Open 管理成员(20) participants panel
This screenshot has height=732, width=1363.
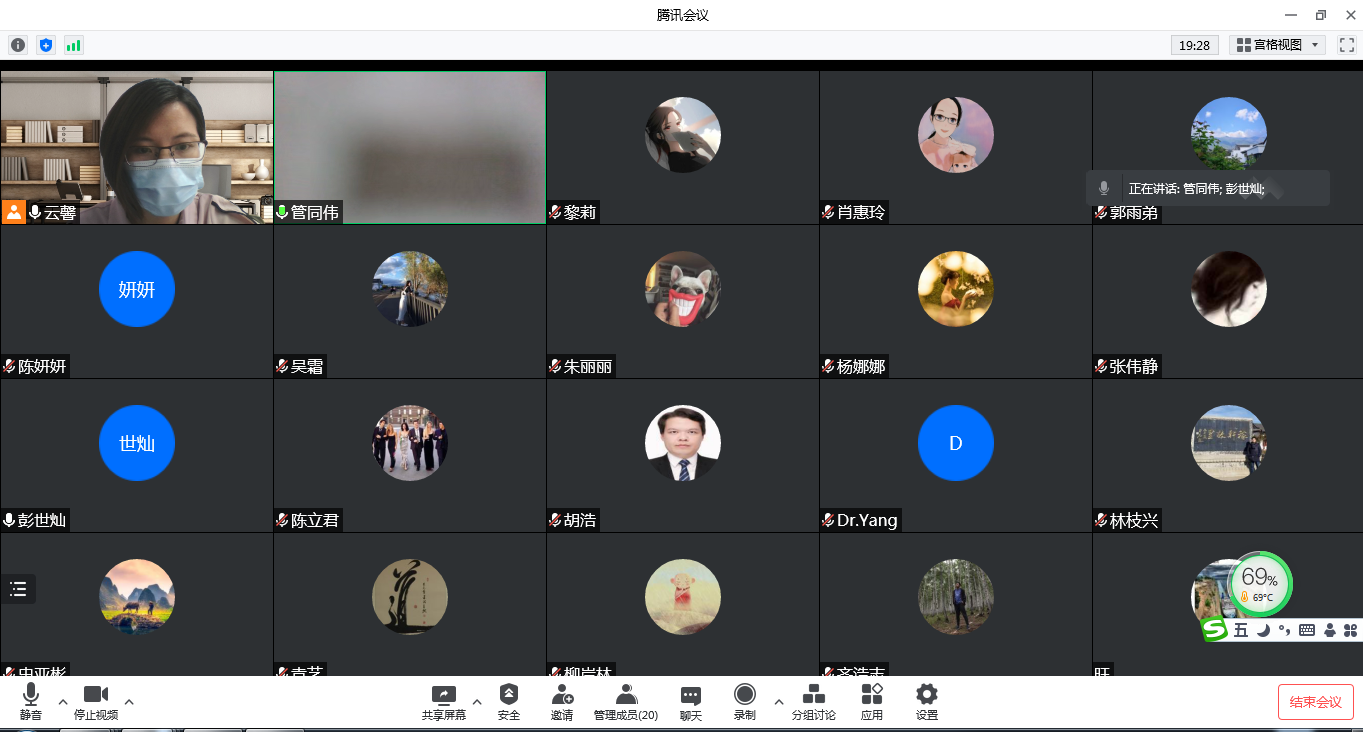tap(626, 701)
